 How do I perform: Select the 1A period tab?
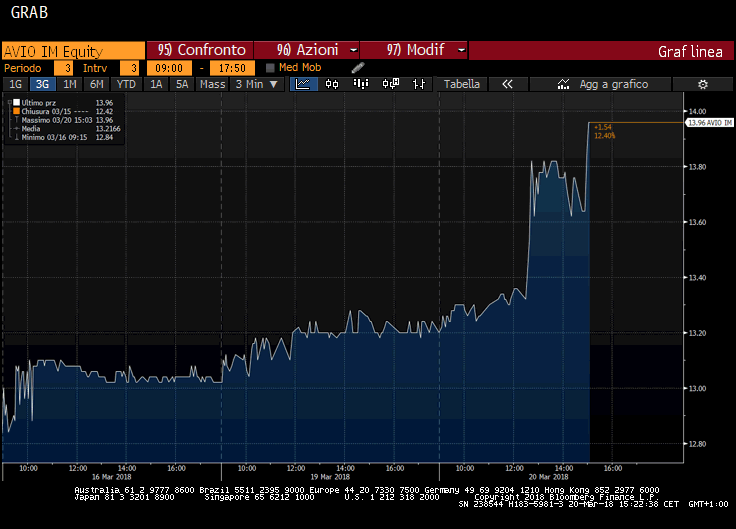156,84
